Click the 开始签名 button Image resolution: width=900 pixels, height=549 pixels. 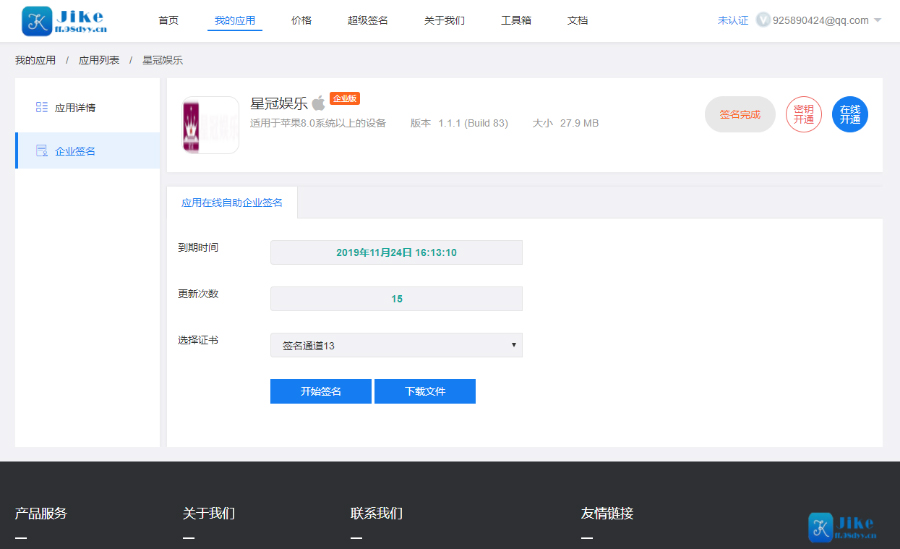pos(320,391)
